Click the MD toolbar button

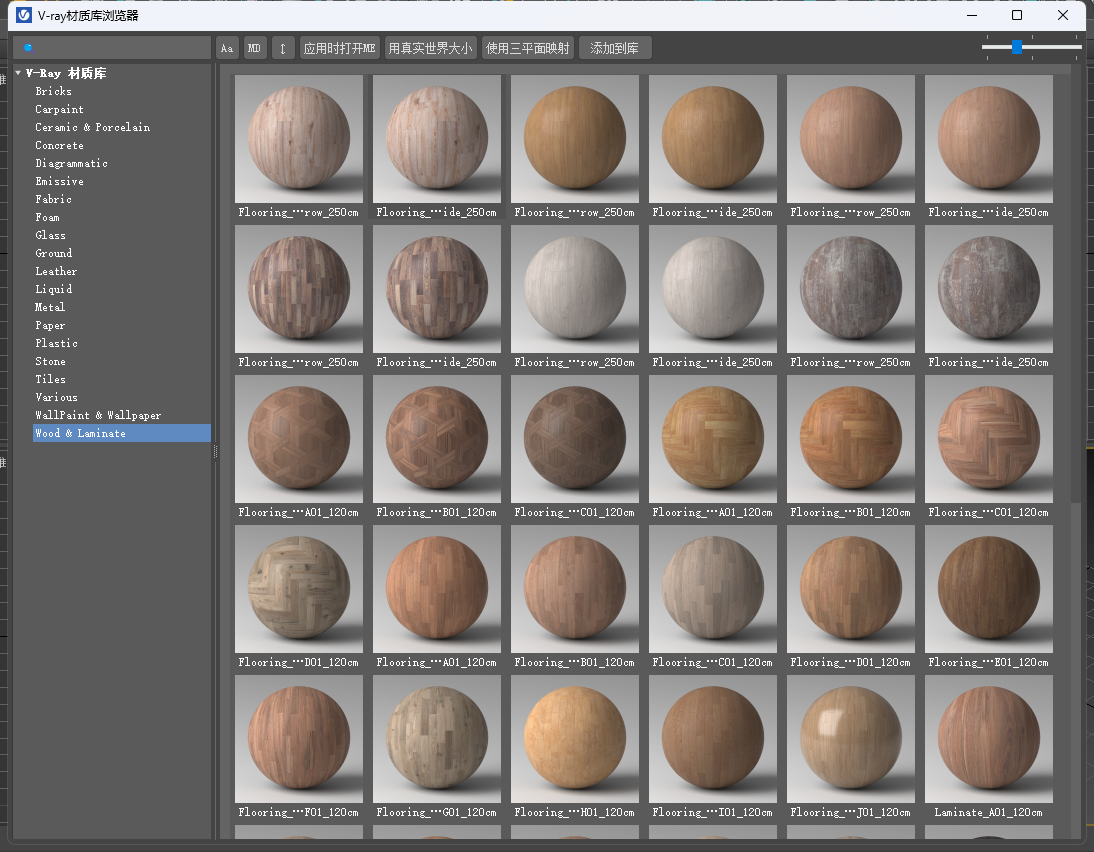coord(255,48)
